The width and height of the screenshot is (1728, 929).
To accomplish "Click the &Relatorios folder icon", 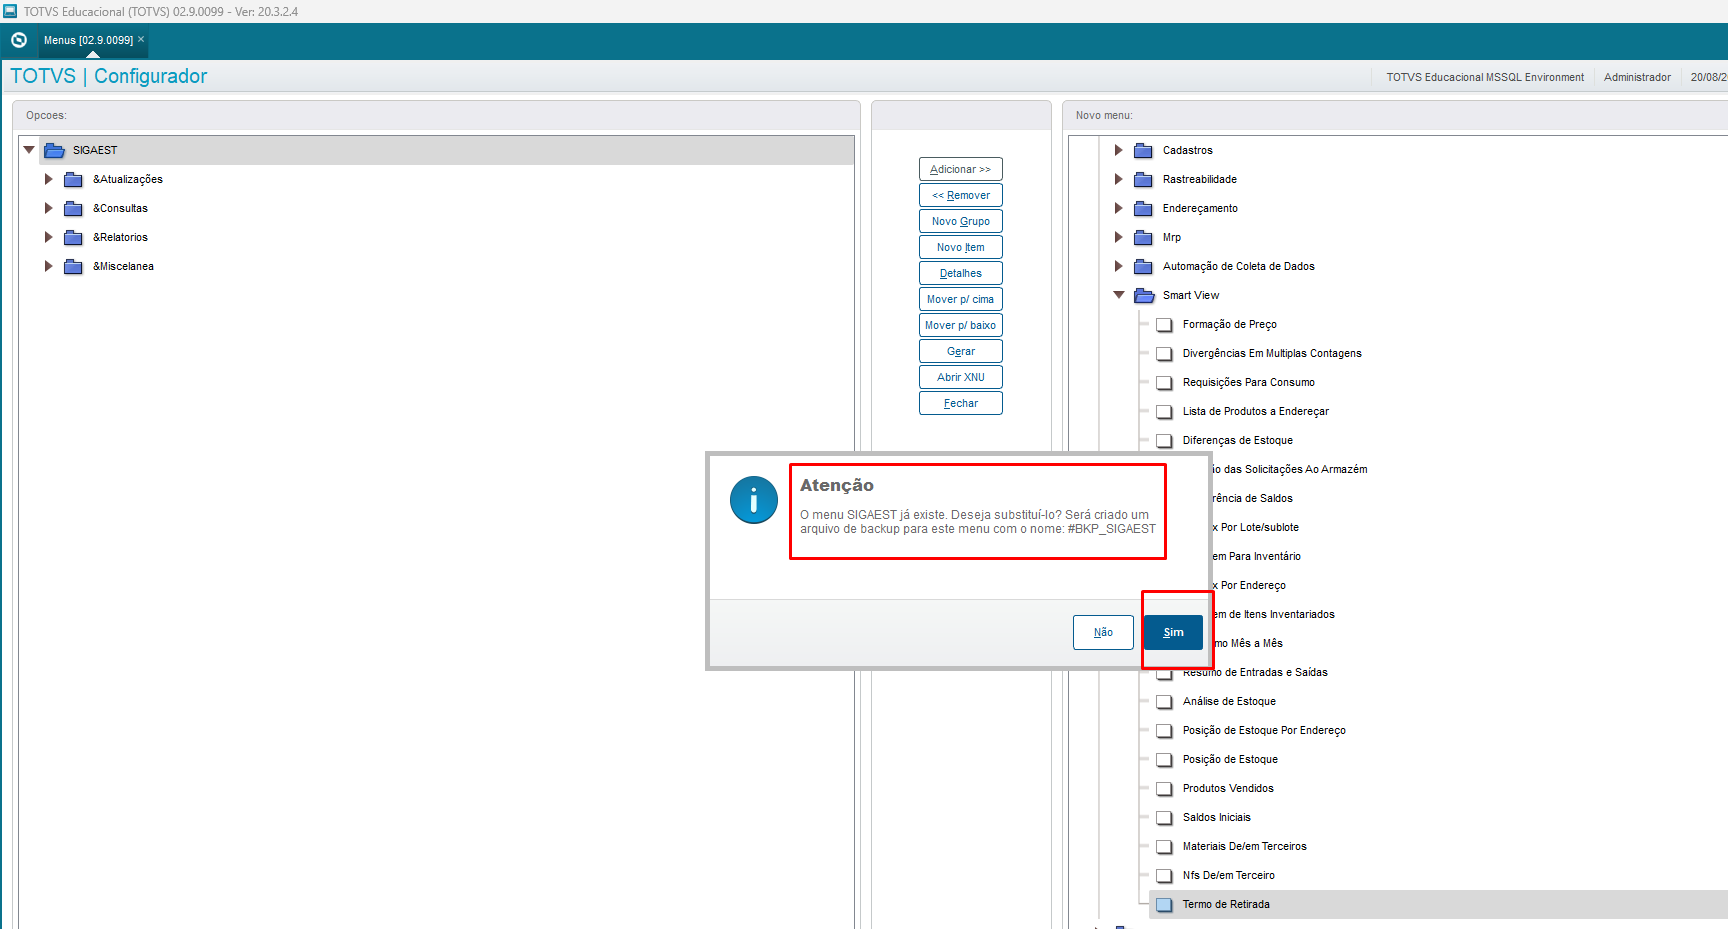I will (73, 238).
